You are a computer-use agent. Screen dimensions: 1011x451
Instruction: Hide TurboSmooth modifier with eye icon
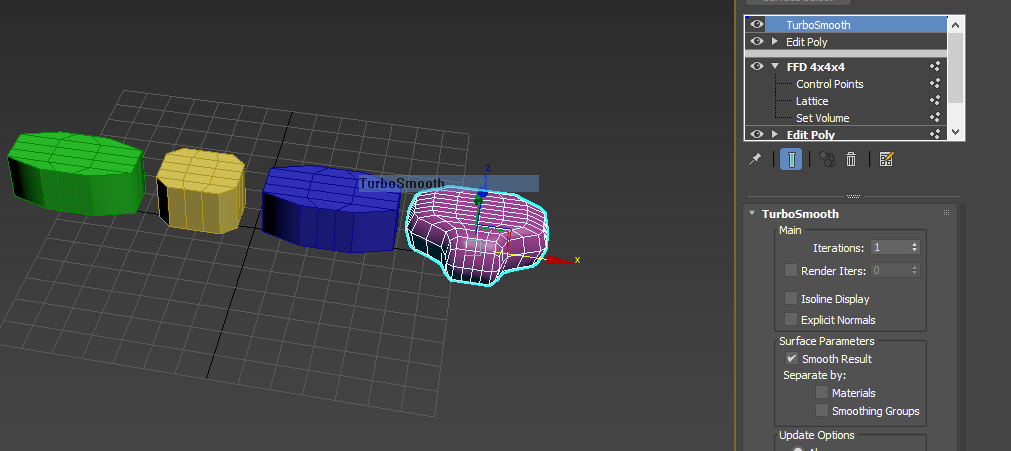757,25
